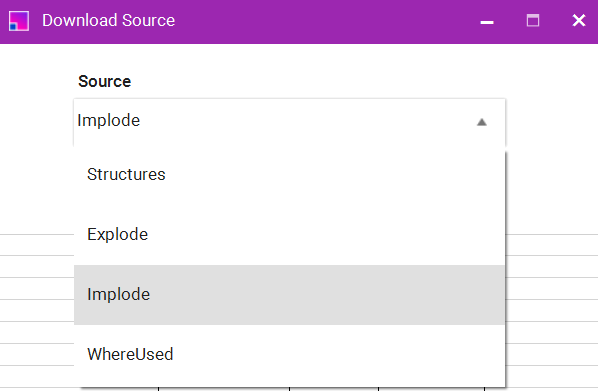Minimize the Download Source window
The height and width of the screenshot is (391, 598).
point(487,21)
